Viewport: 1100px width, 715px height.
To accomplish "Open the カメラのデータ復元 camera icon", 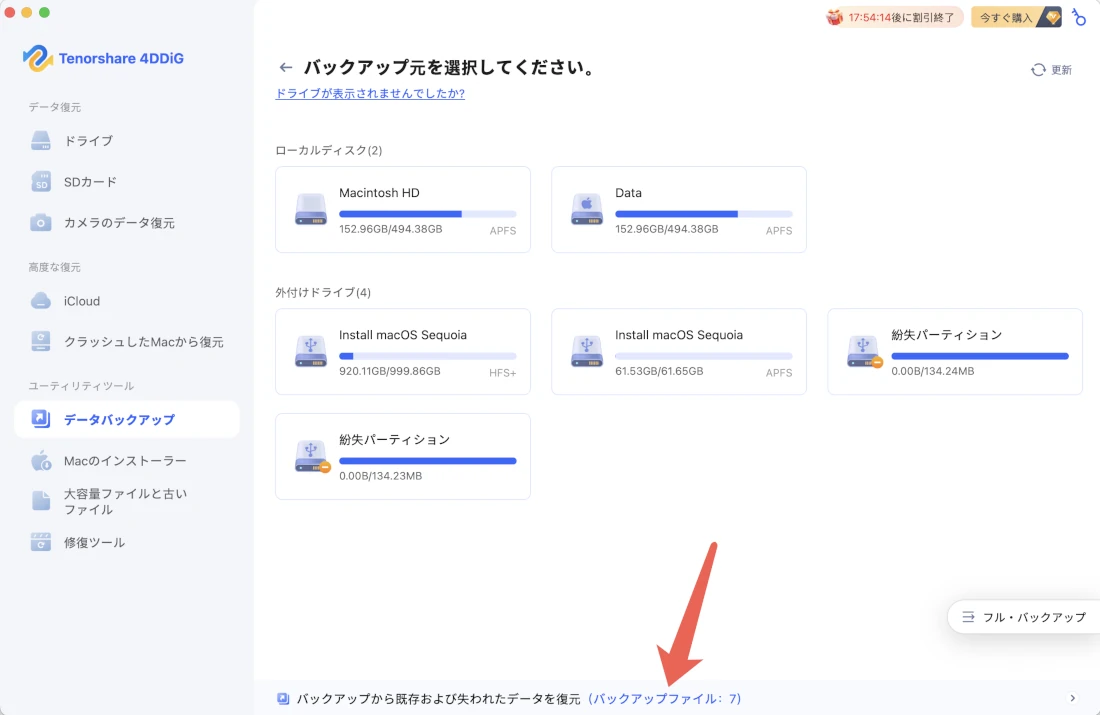I will tap(41, 222).
